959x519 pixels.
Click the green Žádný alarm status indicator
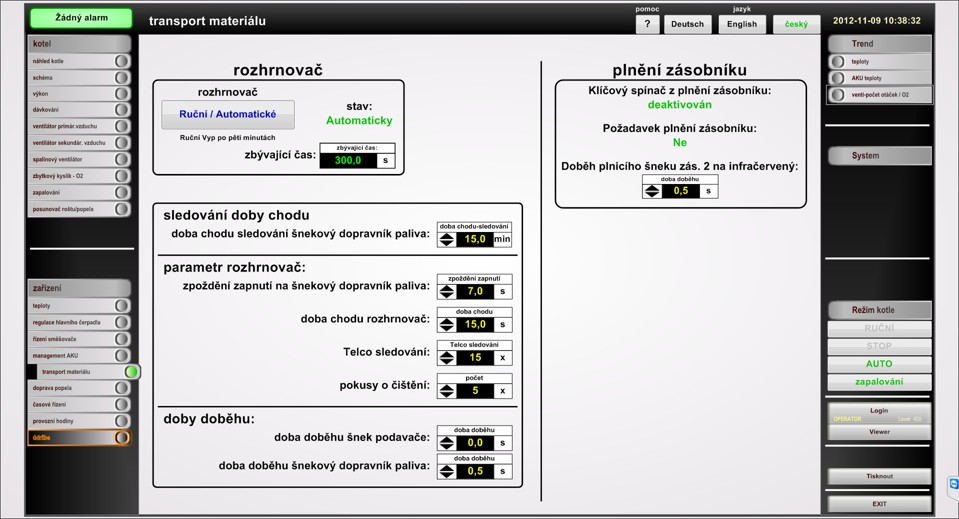coord(81,18)
